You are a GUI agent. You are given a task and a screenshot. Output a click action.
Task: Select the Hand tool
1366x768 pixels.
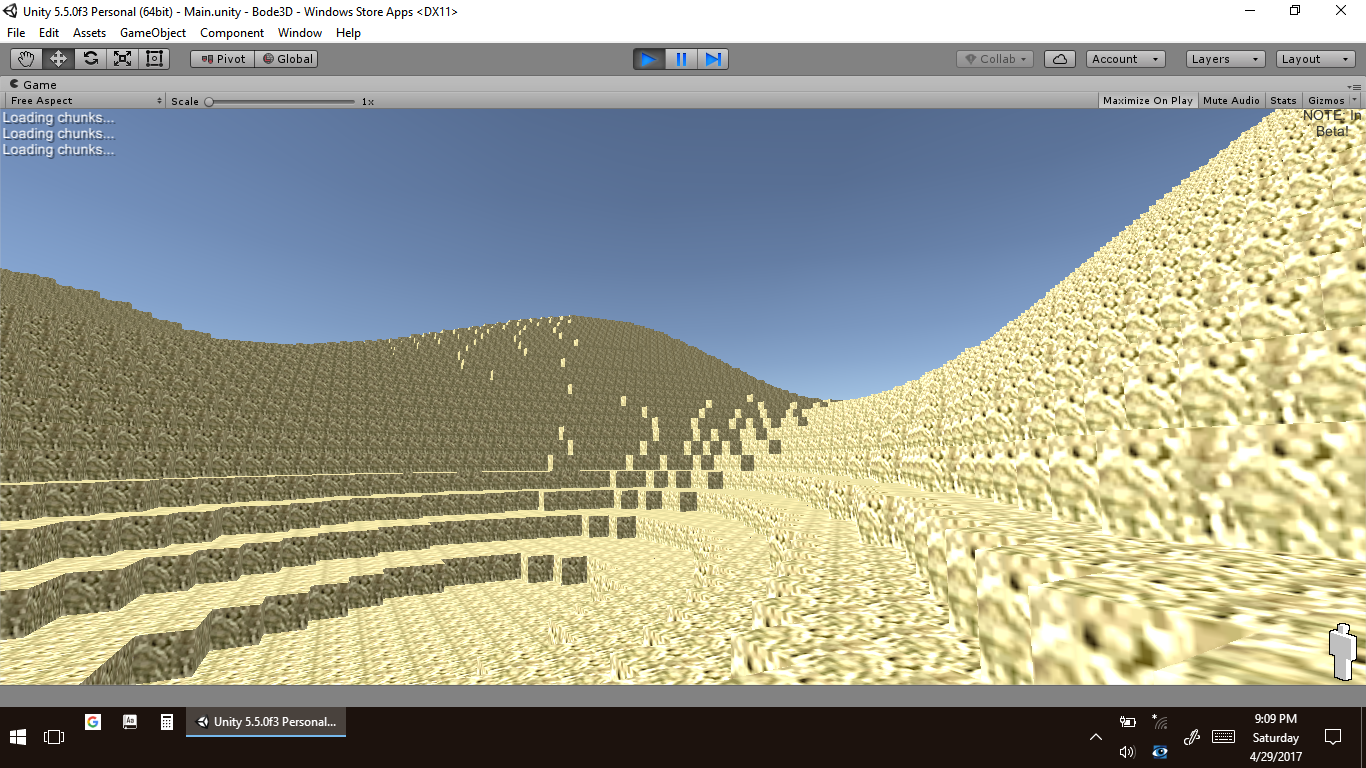click(x=26, y=59)
